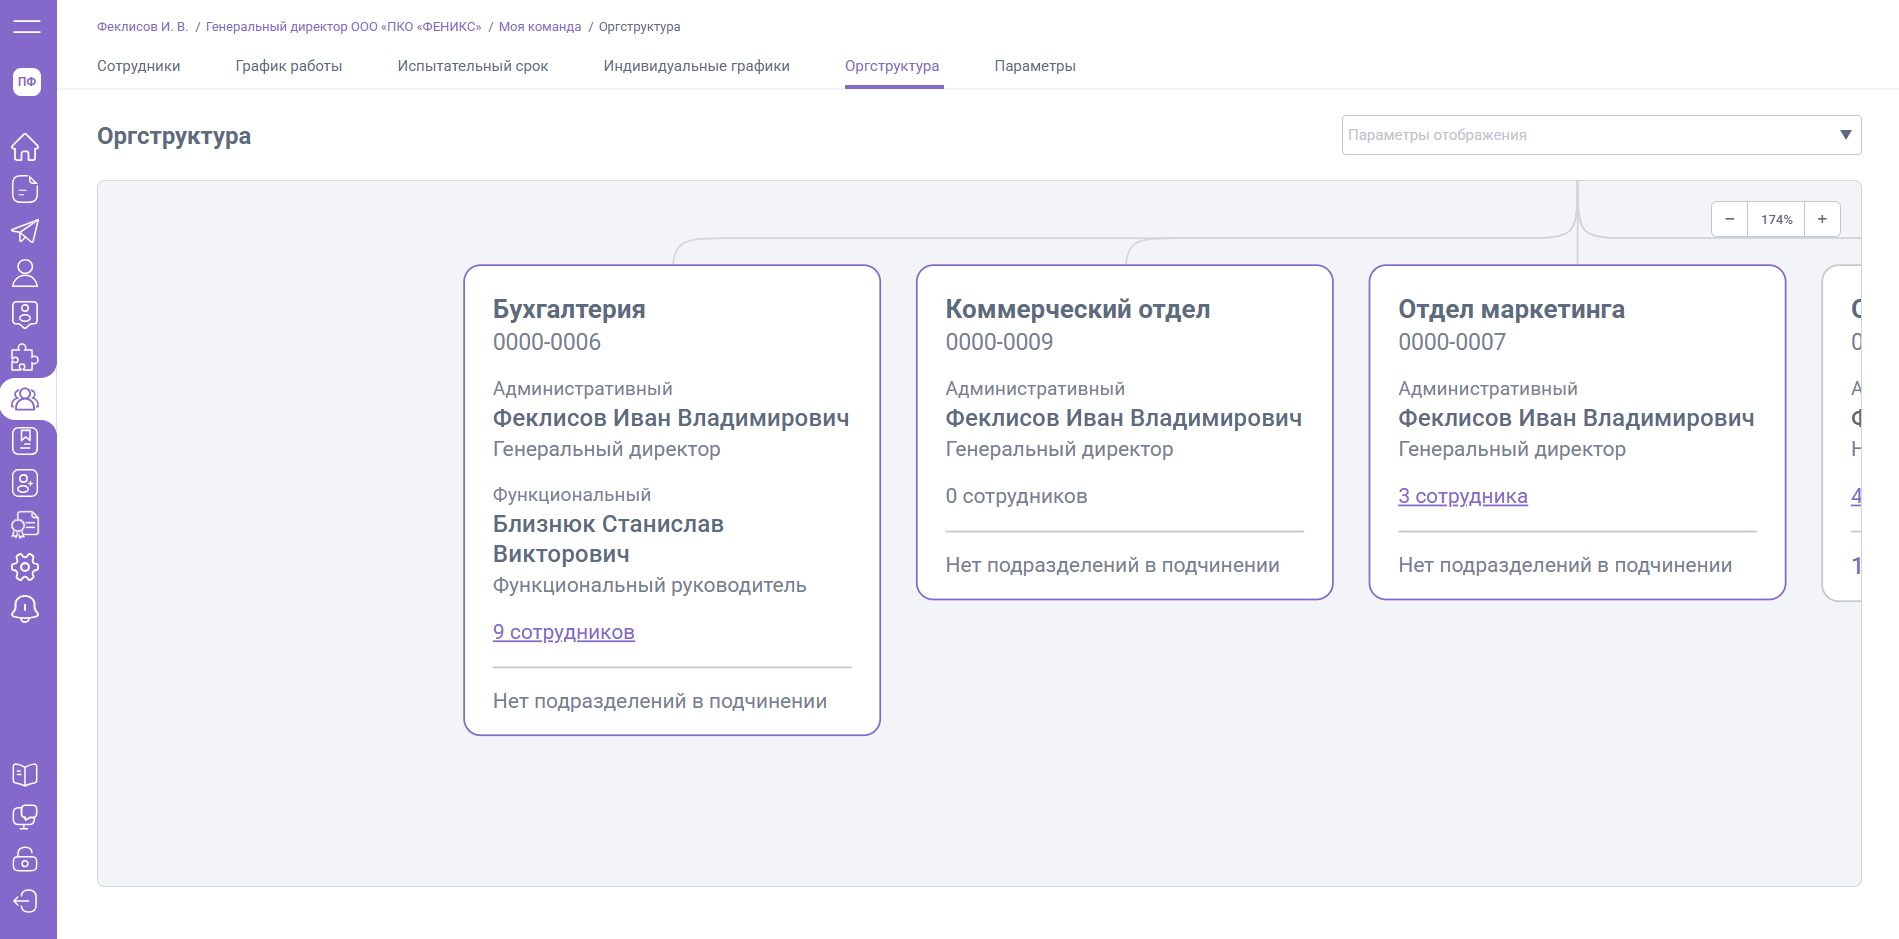Switch to the Сотрудники tab
Image resolution: width=1899 pixels, height=939 pixels.
pyautogui.click(x=139, y=66)
